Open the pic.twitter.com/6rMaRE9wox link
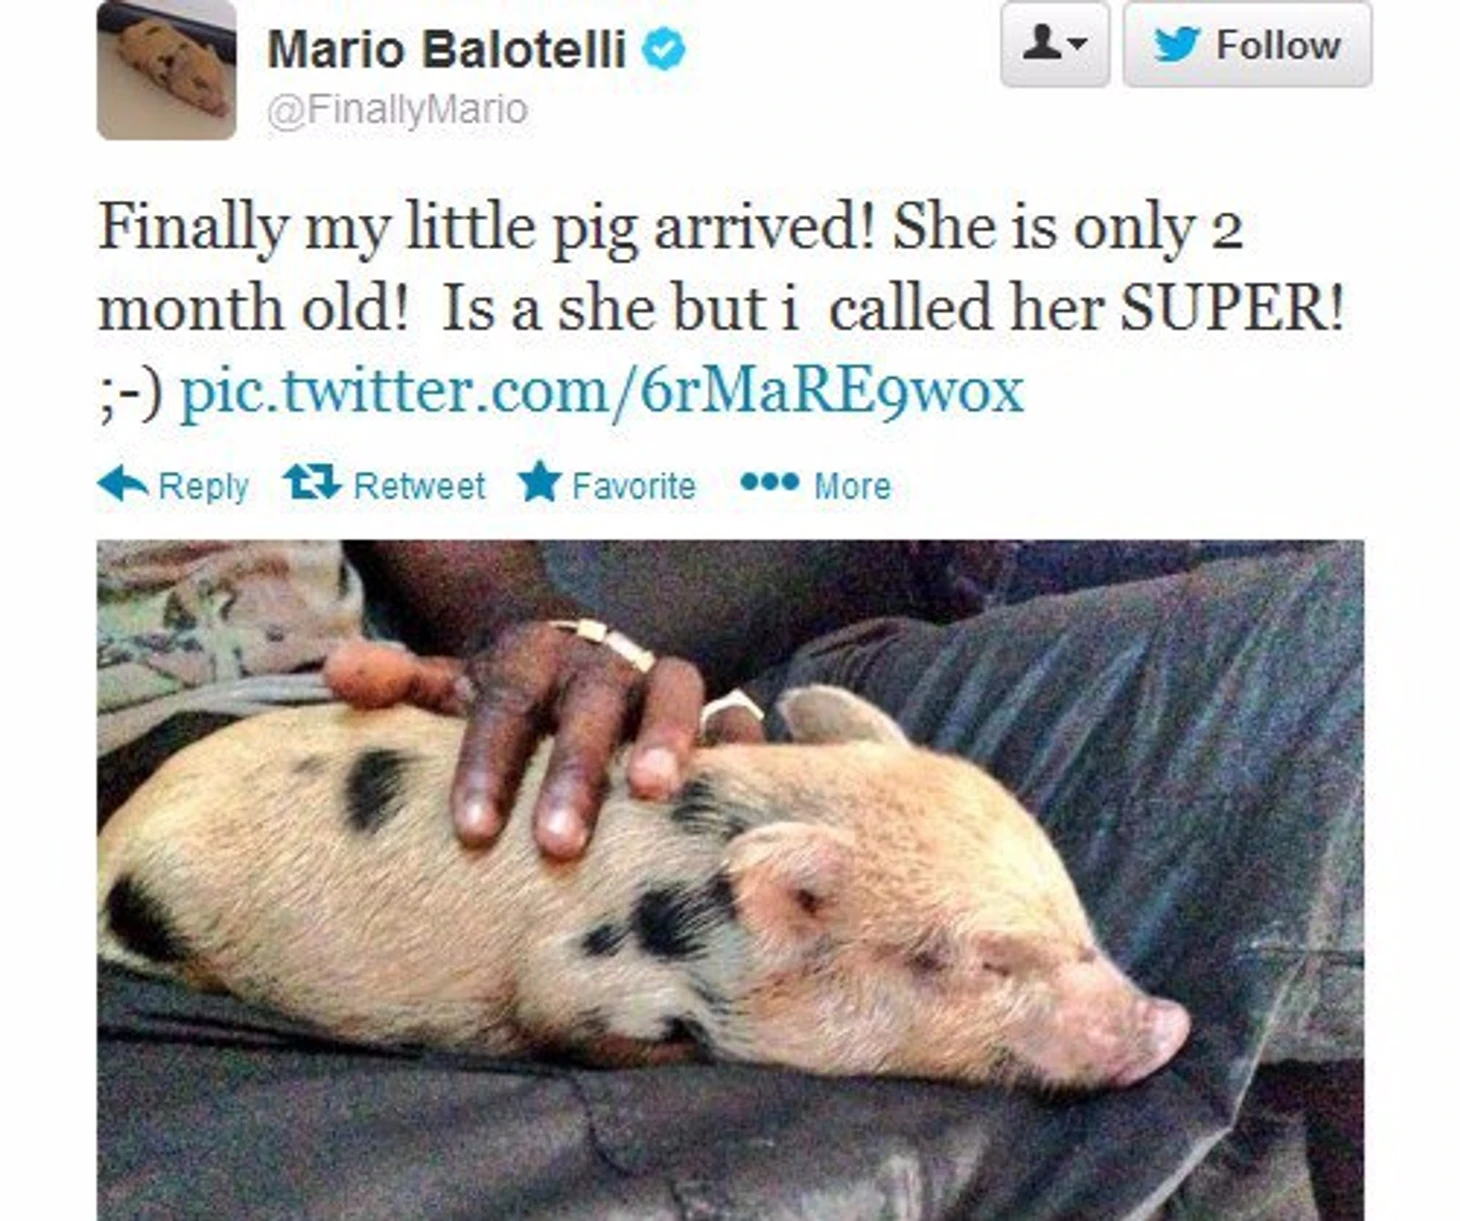 click(601, 390)
